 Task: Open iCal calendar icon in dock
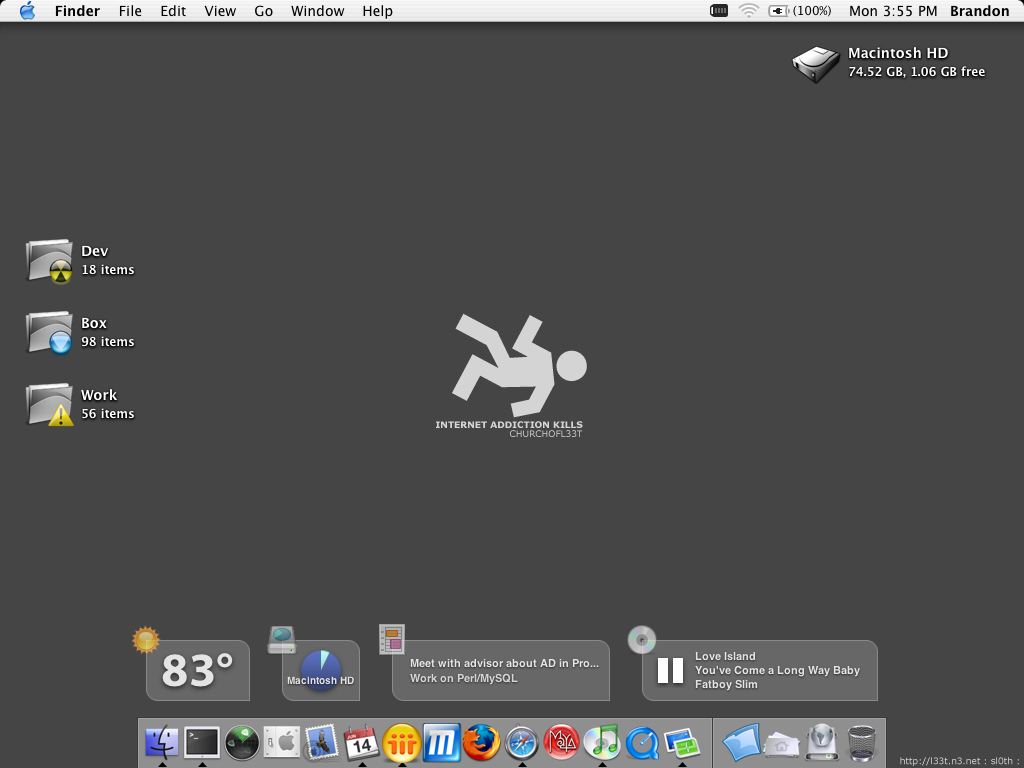point(361,742)
